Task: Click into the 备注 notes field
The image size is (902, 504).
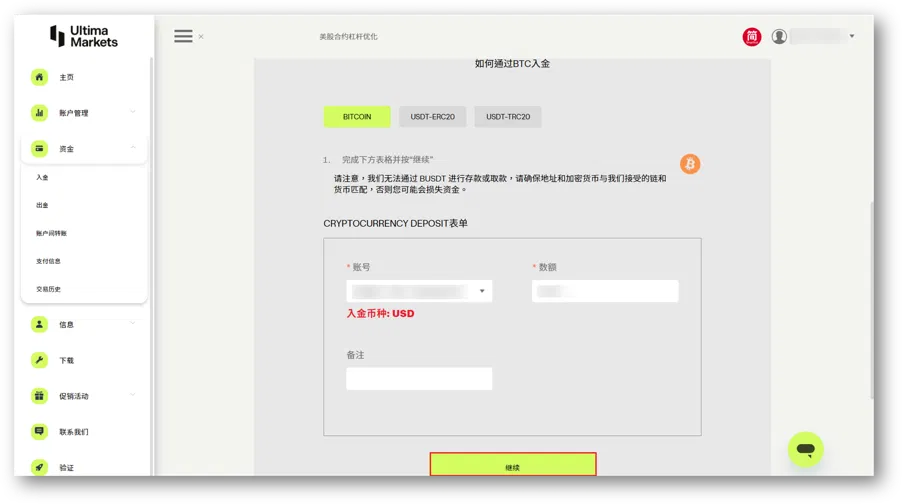Action: click(419, 379)
